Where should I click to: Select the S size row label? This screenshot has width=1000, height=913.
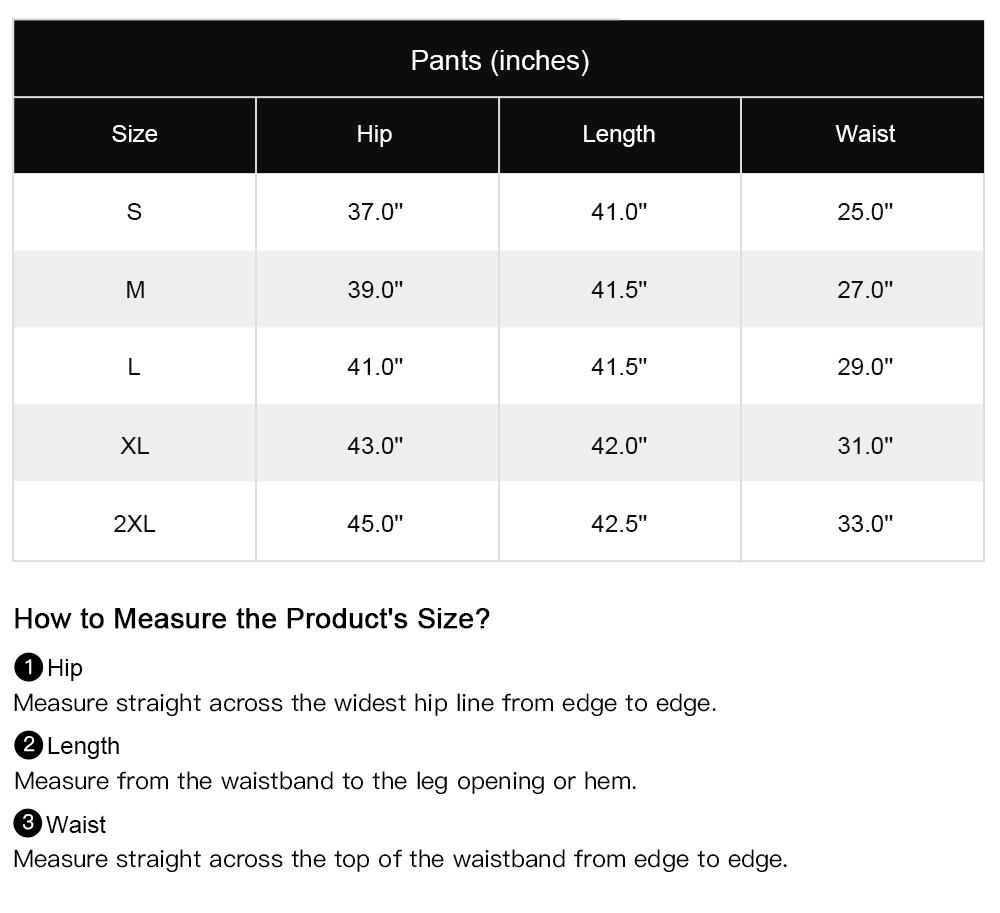[134, 212]
